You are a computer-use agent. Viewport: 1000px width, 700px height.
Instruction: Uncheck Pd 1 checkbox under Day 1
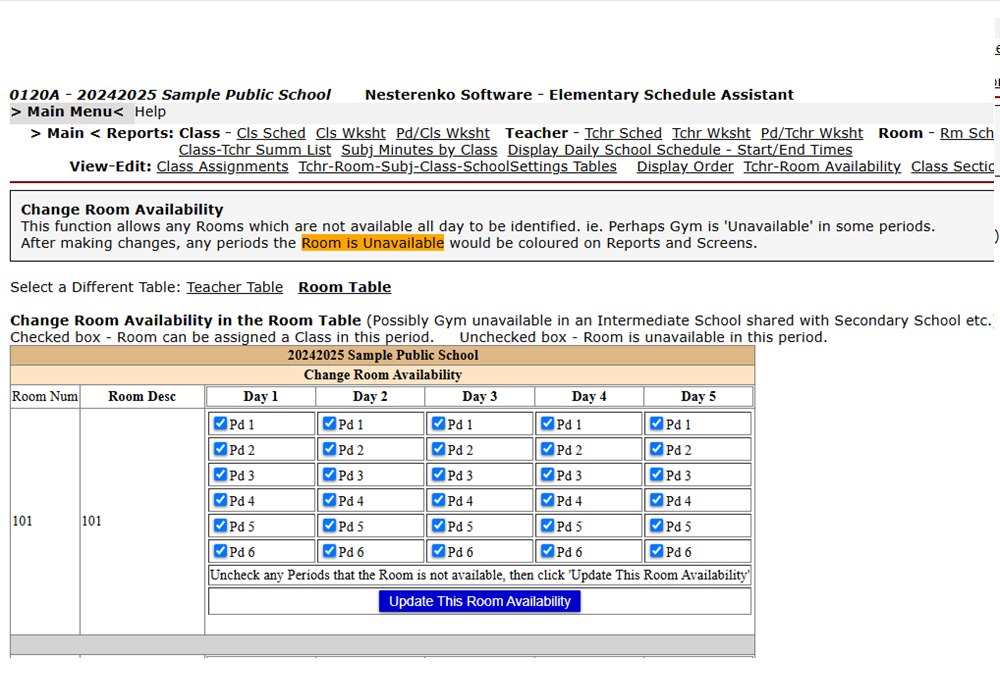(x=220, y=424)
